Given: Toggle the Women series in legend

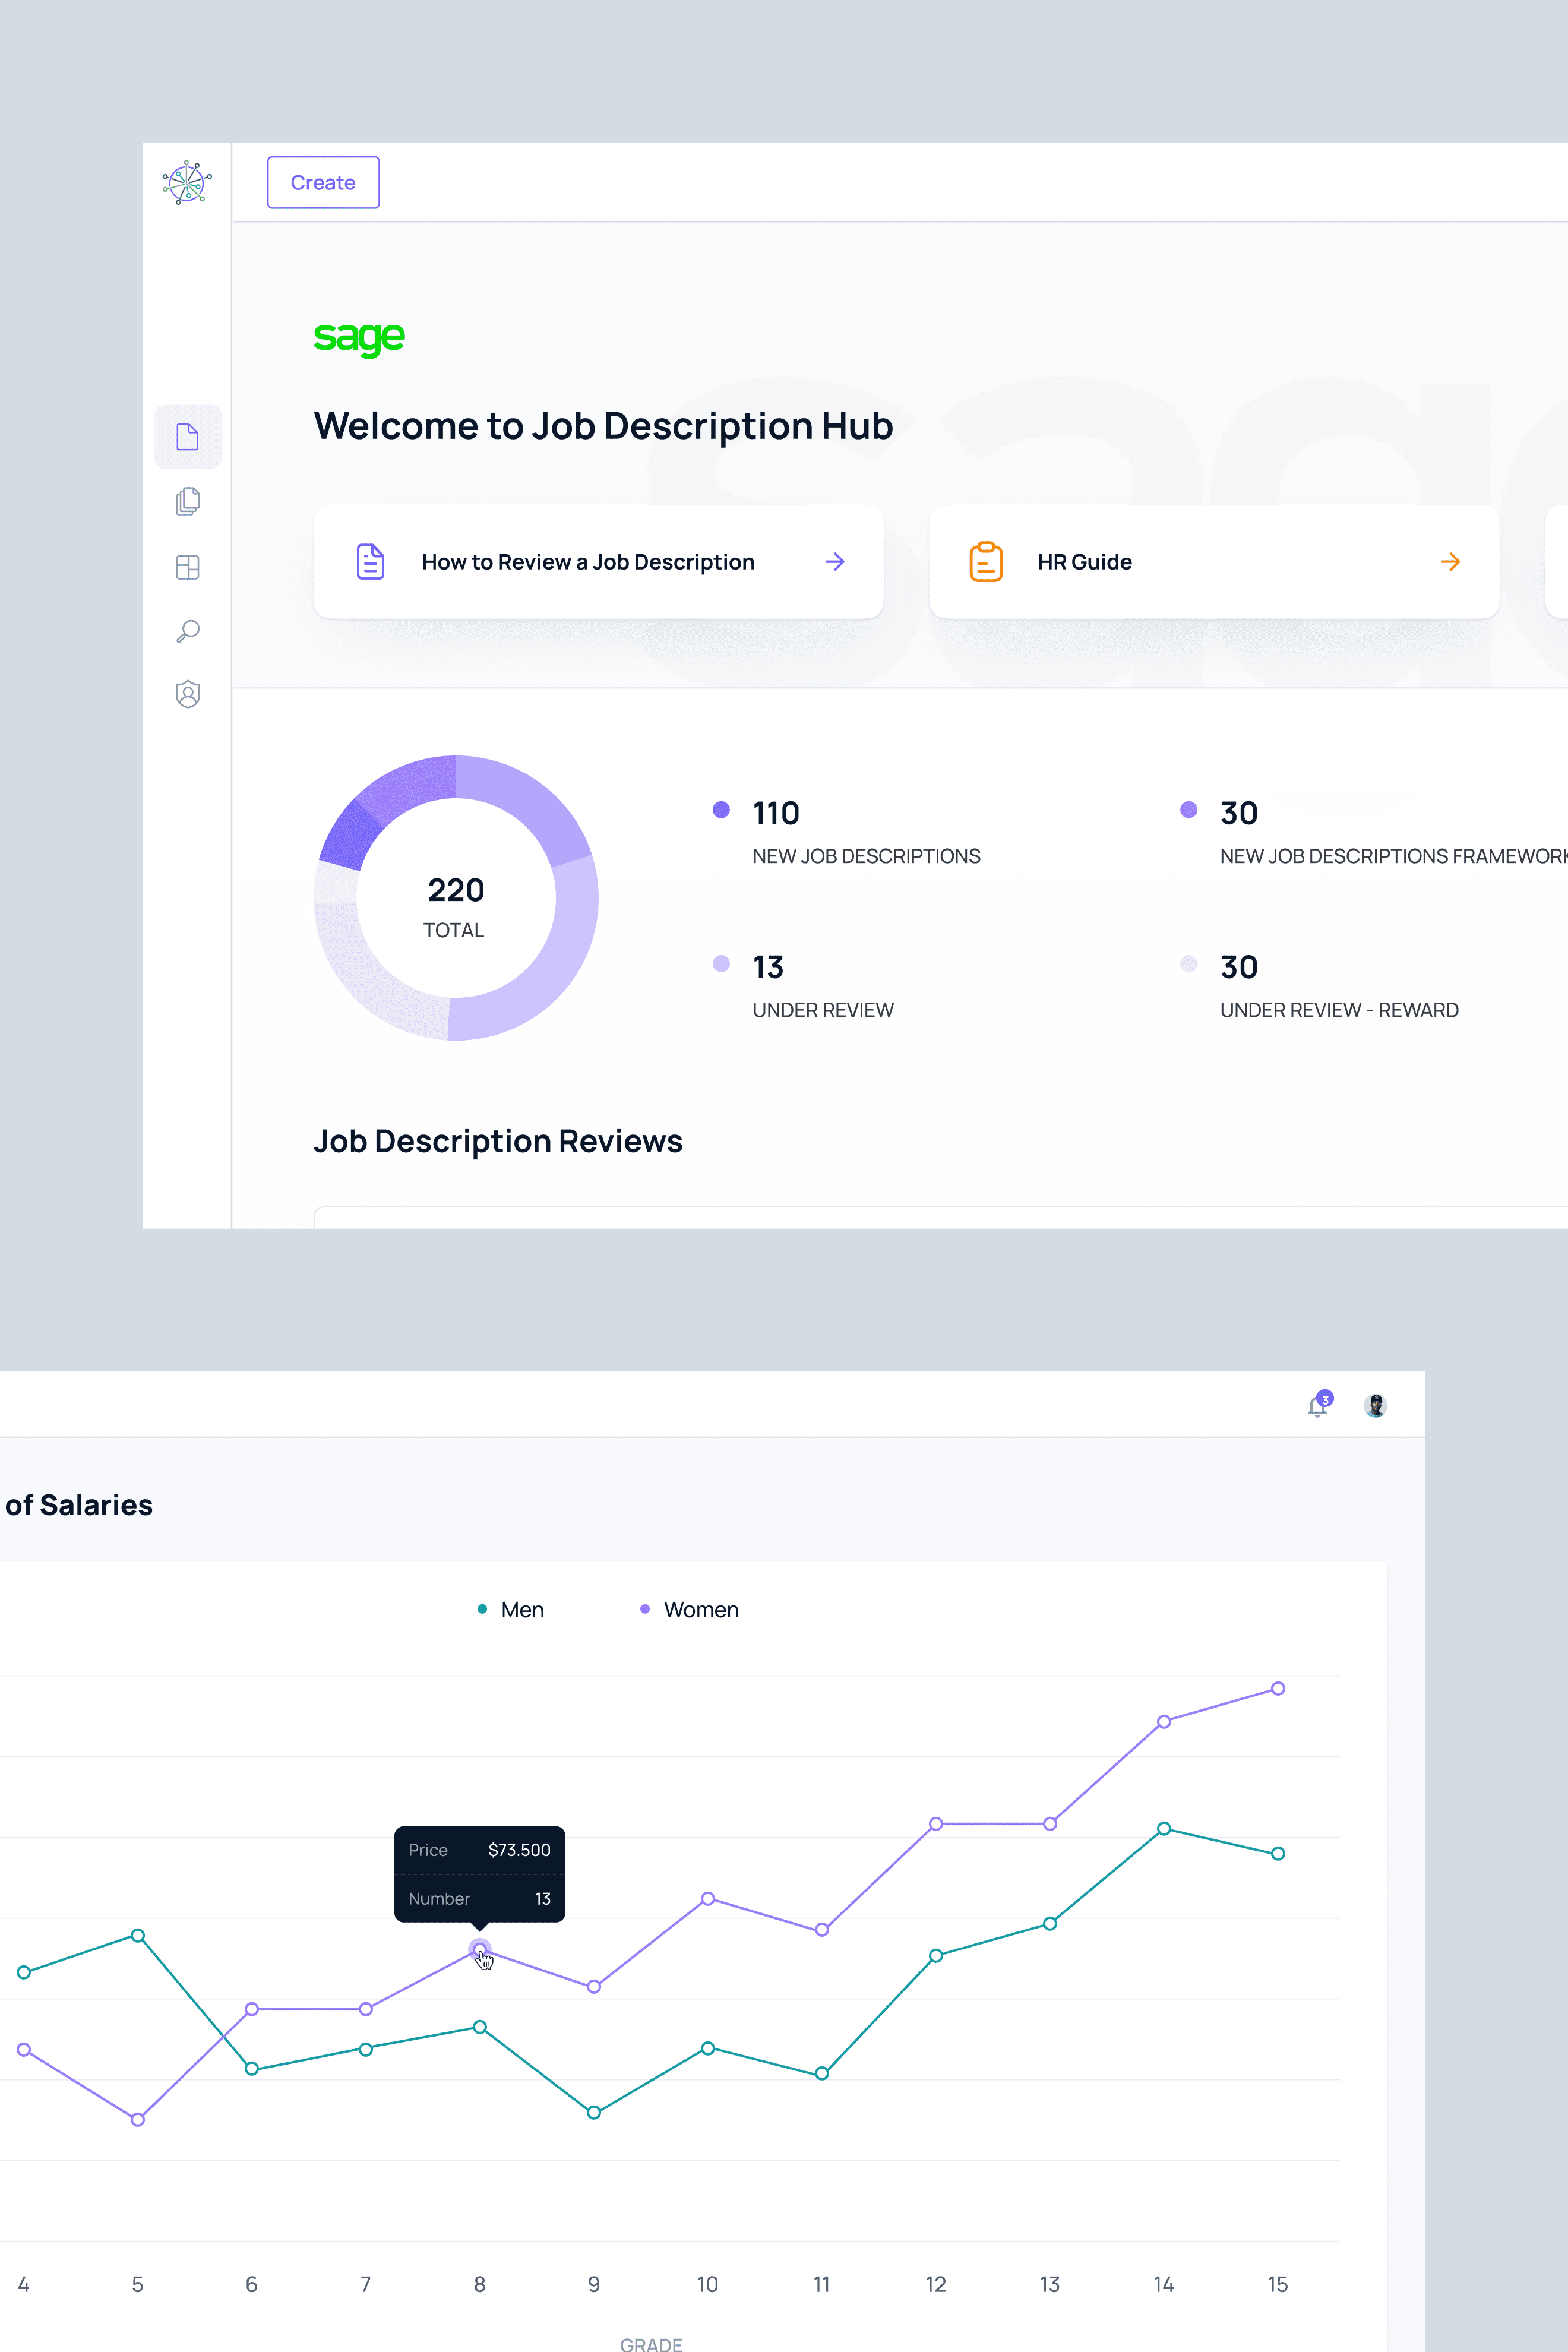Looking at the screenshot, I should click(690, 1609).
